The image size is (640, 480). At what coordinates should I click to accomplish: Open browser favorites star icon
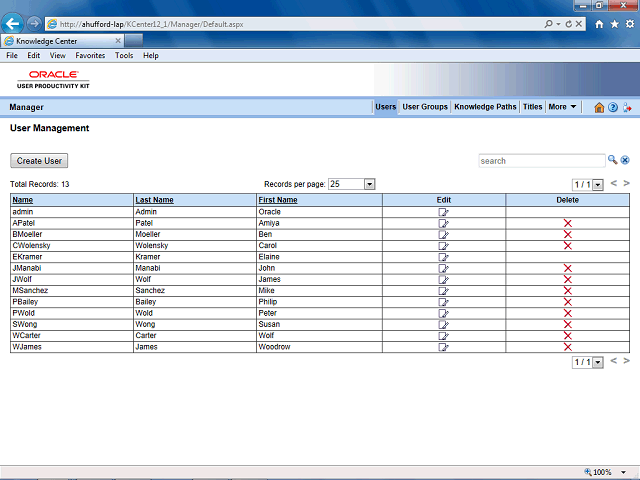click(x=614, y=24)
